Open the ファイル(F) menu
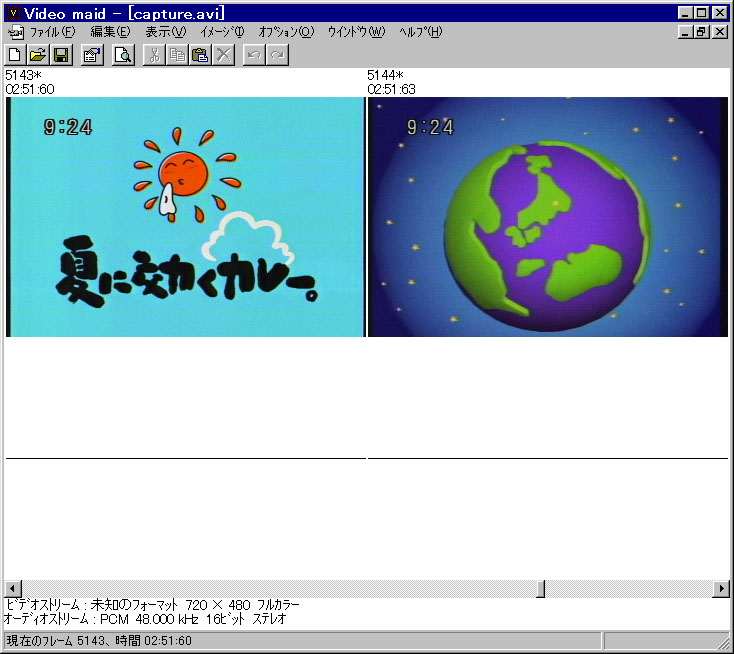 click(x=52, y=32)
